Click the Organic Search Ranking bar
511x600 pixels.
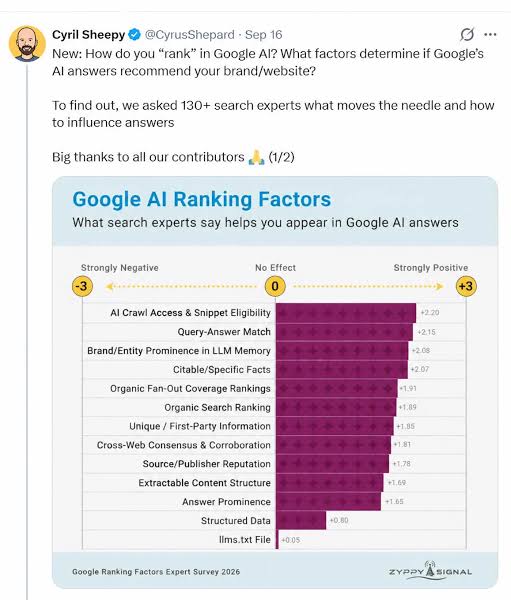tap(336, 407)
